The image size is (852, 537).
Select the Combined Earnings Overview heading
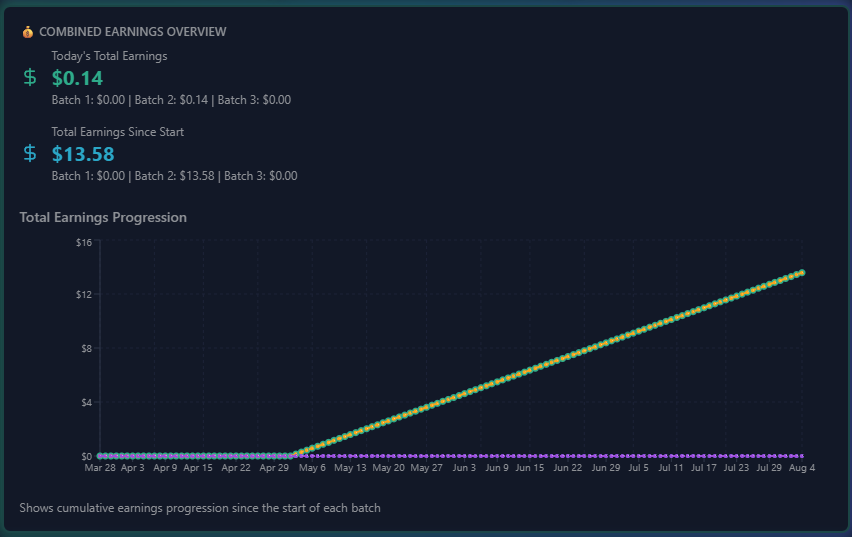coord(133,32)
